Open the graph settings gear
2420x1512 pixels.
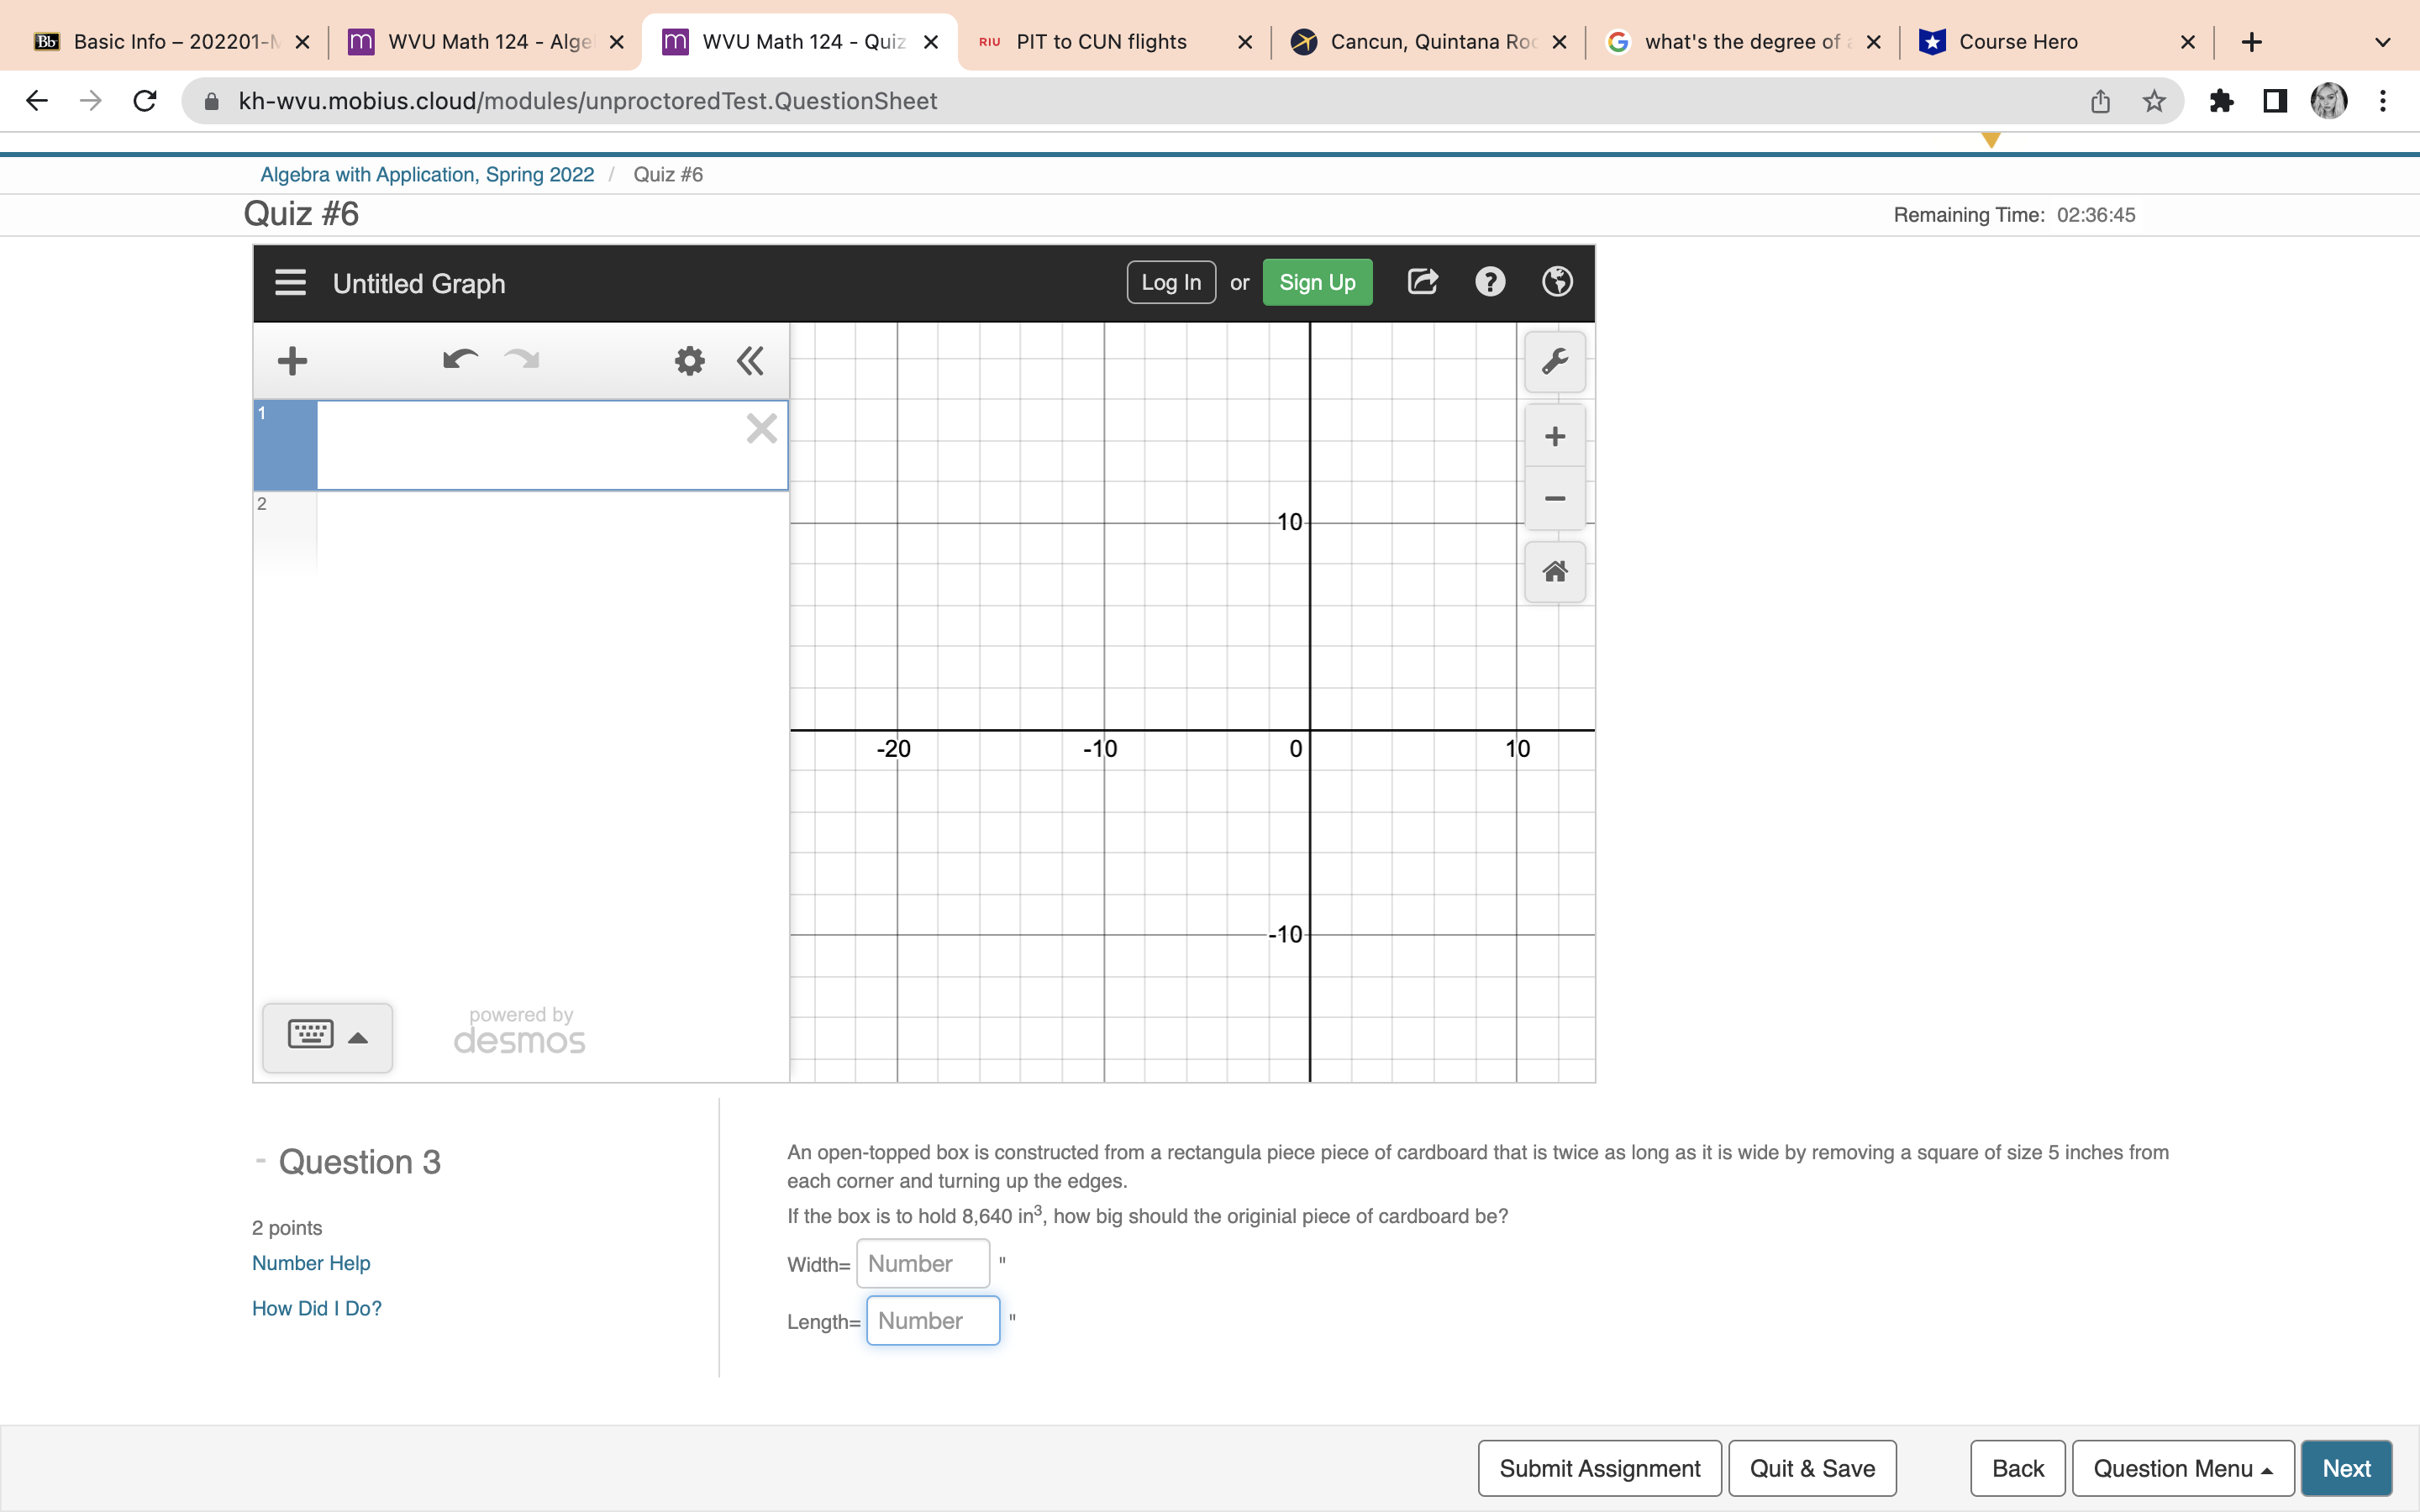tap(689, 360)
